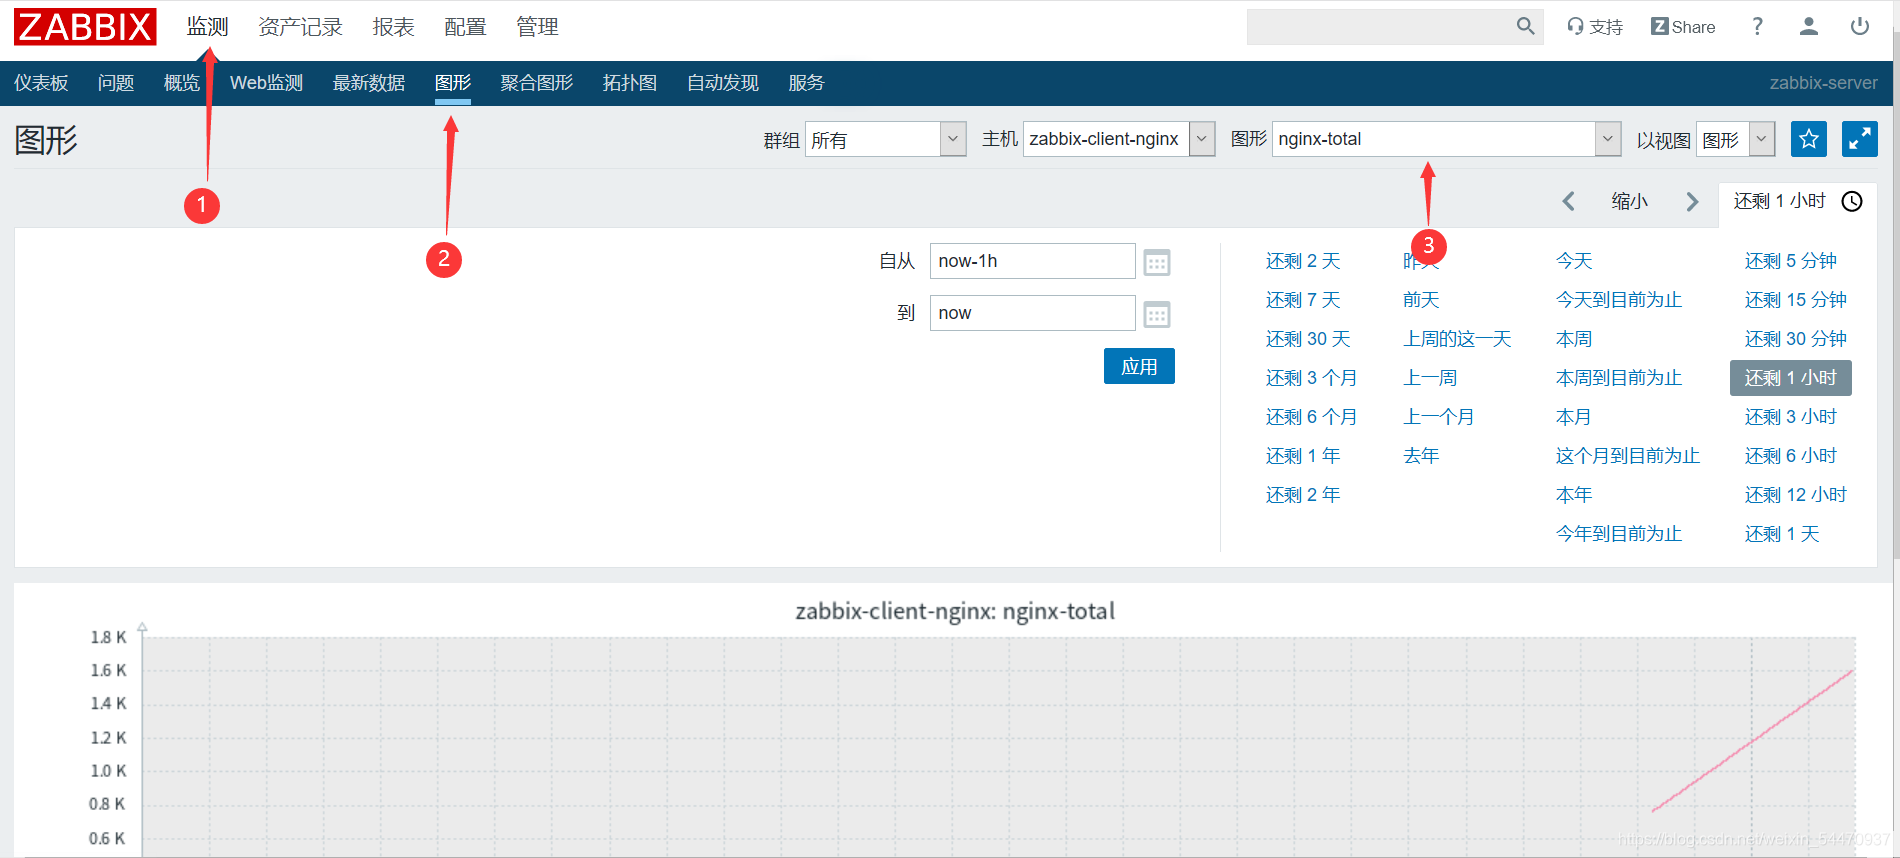Select same day last week (上周的这一天)
The height and width of the screenshot is (858, 1900).
pyautogui.click(x=1457, y=339)
